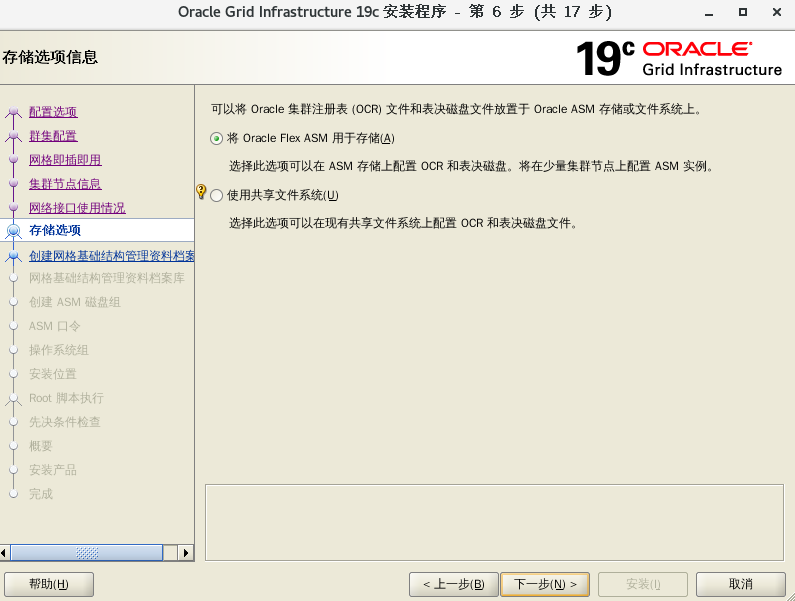Click the sidebar horizontal scrollbar thumb
This screenshot has height=601, width=795.
[87, 553]
